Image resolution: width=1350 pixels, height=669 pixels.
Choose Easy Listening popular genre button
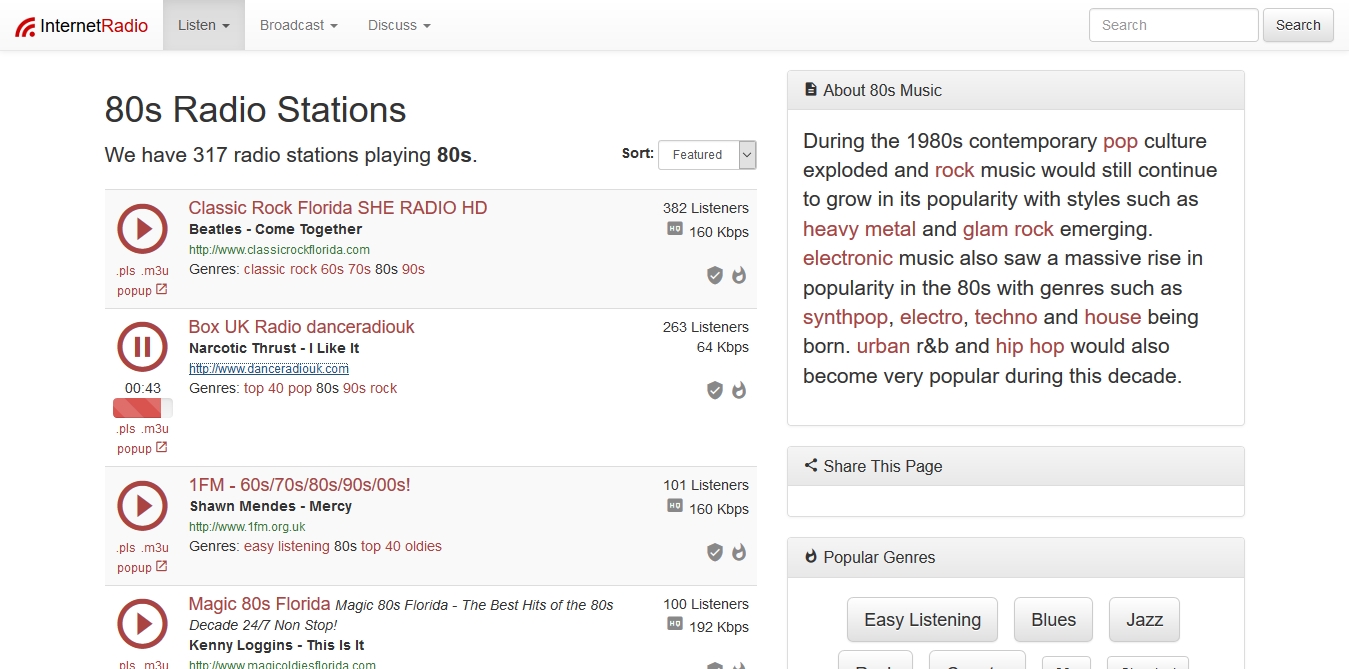pos(922,620)
